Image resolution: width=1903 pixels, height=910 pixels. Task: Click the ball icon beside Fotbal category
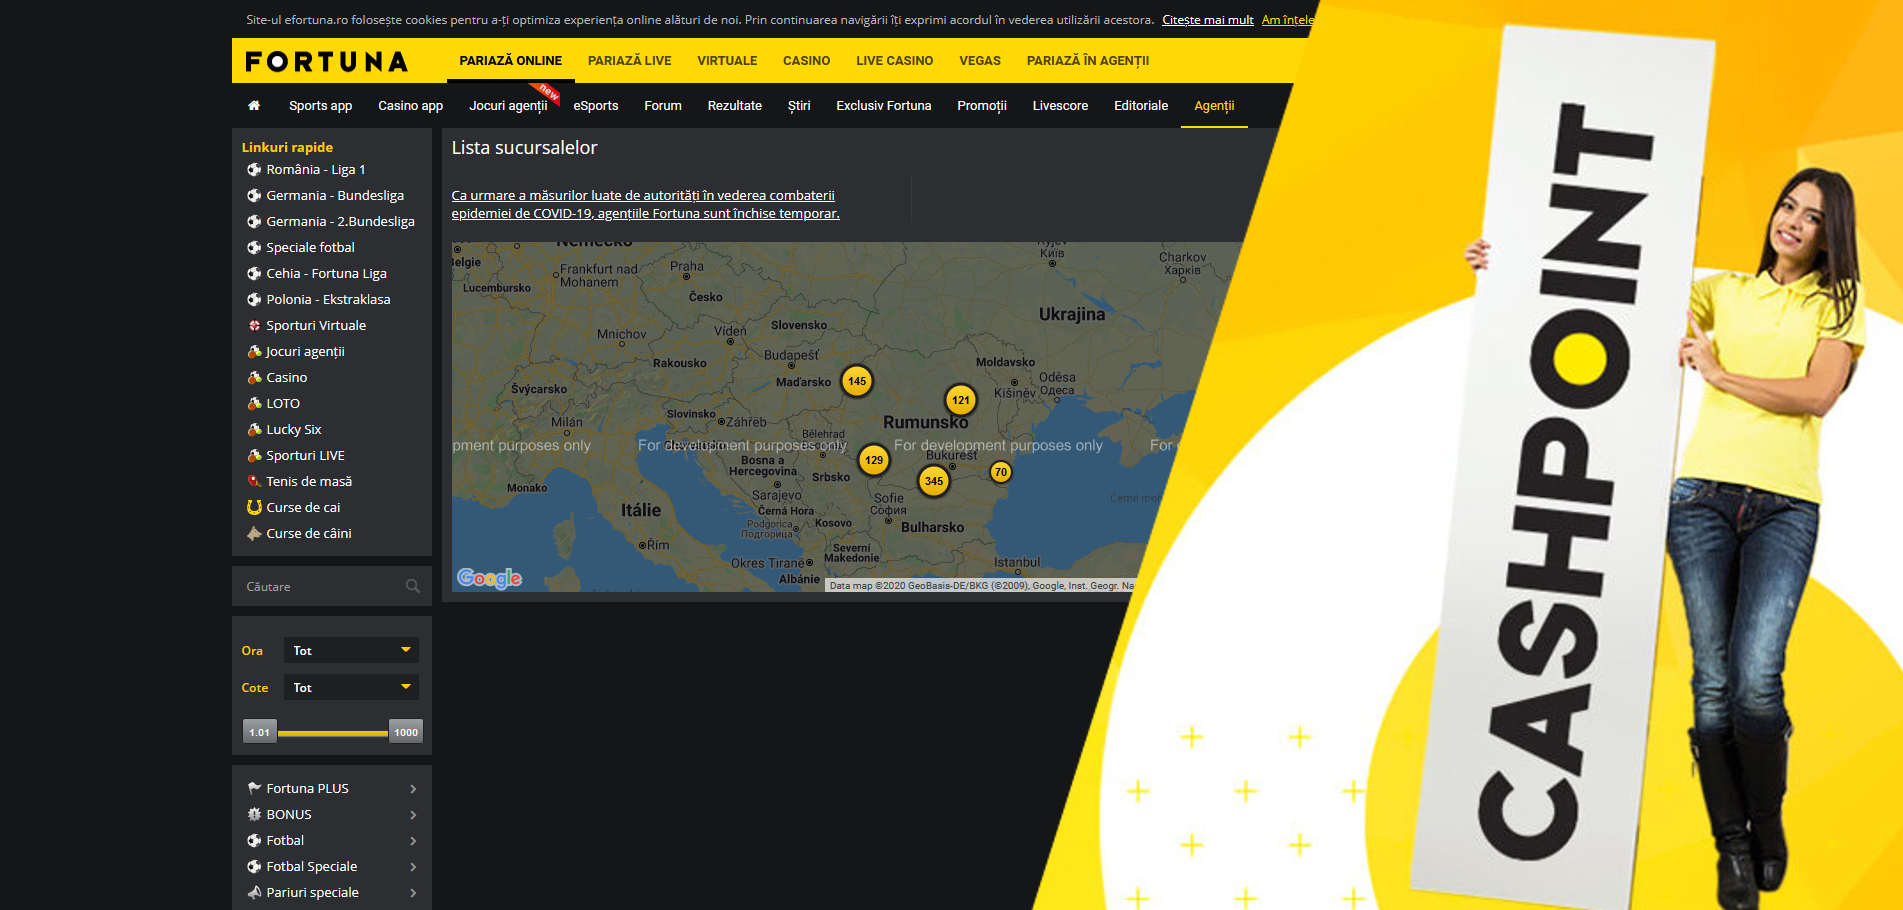254,841
